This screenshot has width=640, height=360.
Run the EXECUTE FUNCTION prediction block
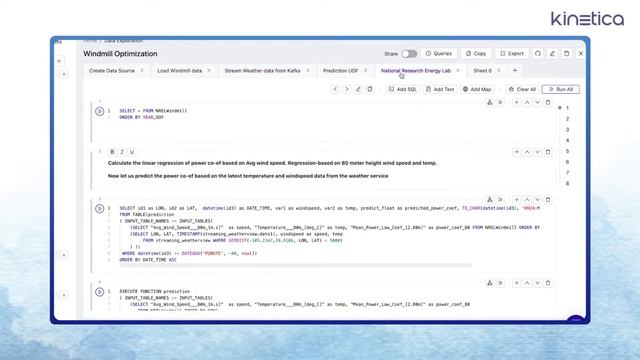(99, 292)
